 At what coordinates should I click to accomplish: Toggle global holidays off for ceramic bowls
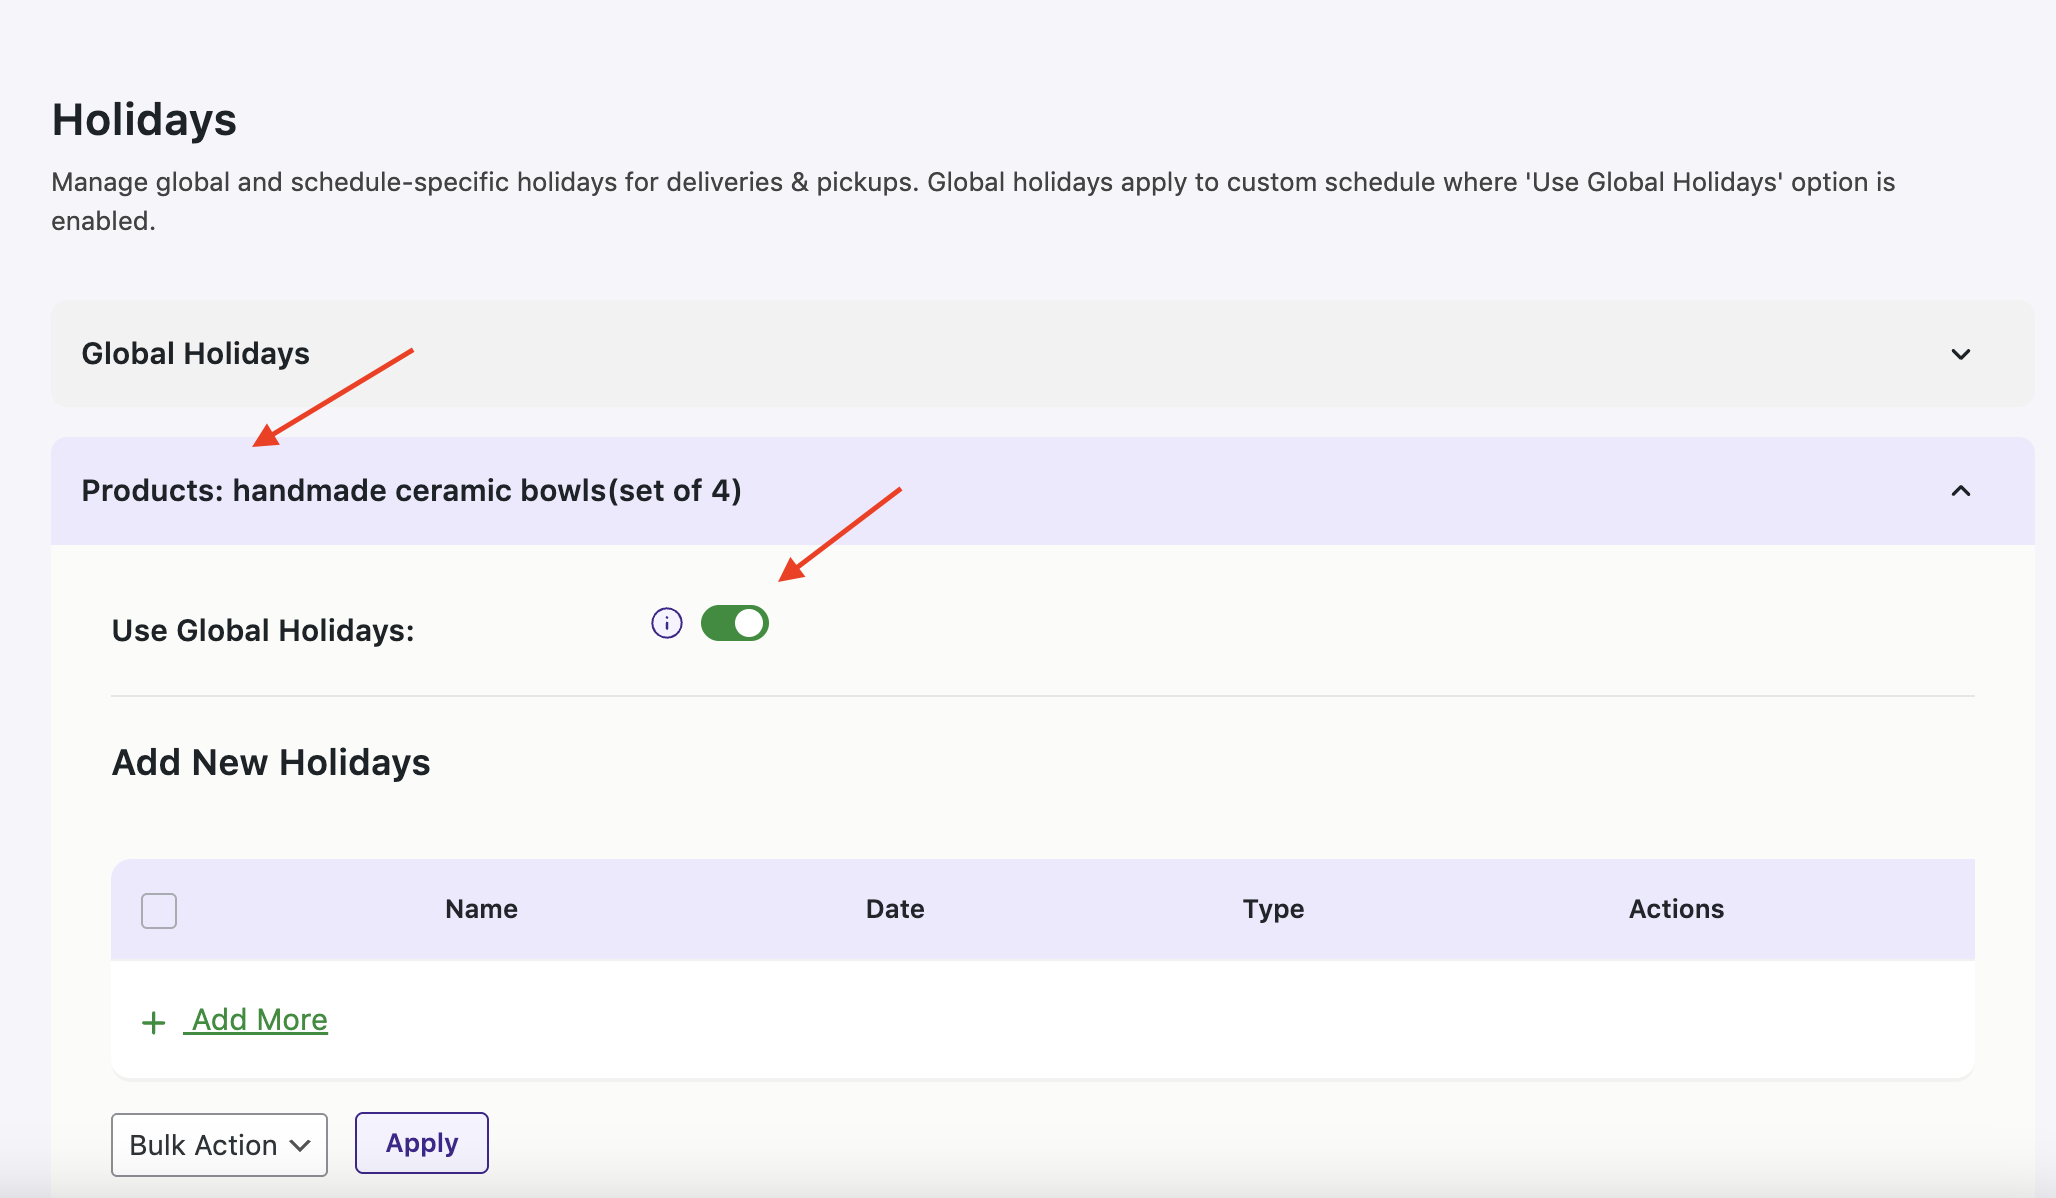click(735, 623)
